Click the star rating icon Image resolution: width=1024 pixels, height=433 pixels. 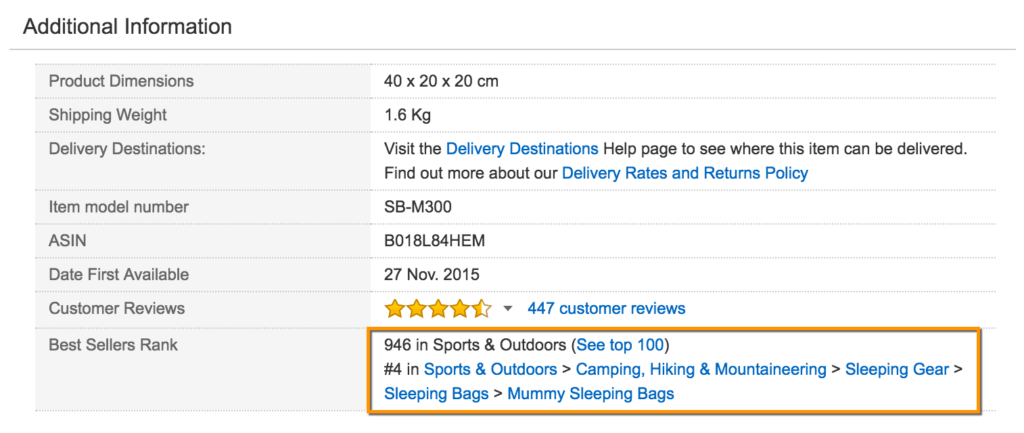point(438,308)
